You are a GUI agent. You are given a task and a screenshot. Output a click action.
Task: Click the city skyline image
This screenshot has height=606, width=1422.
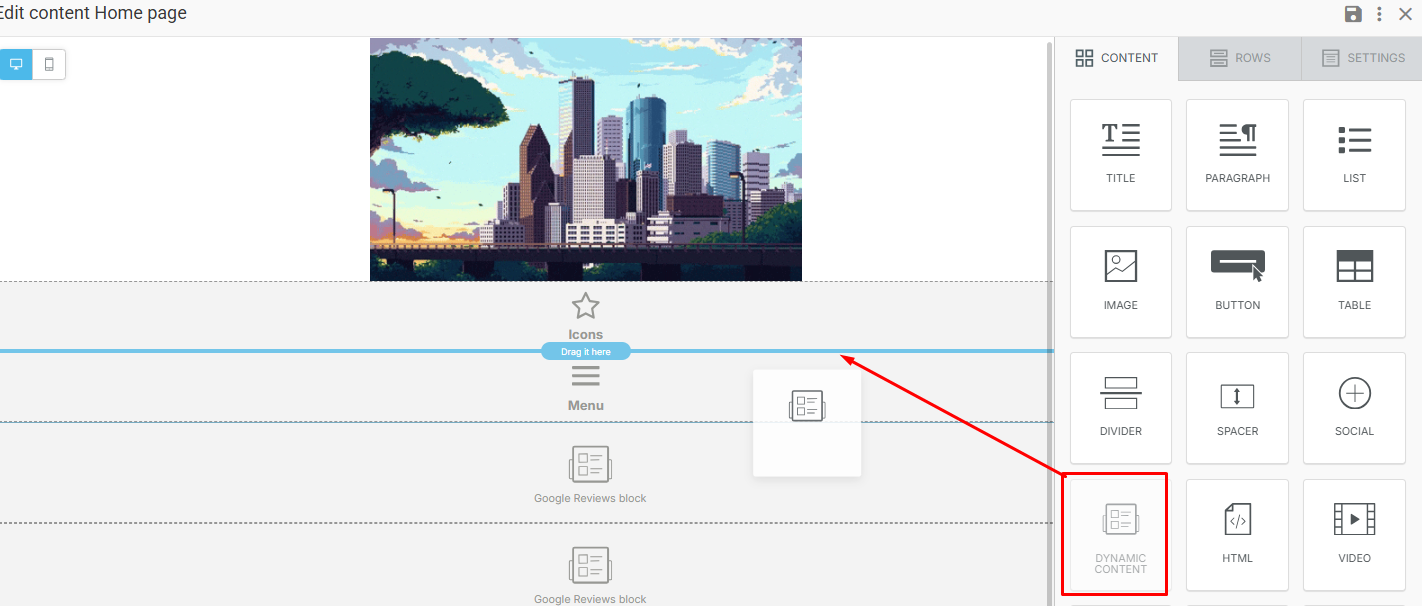click(586, 159)
